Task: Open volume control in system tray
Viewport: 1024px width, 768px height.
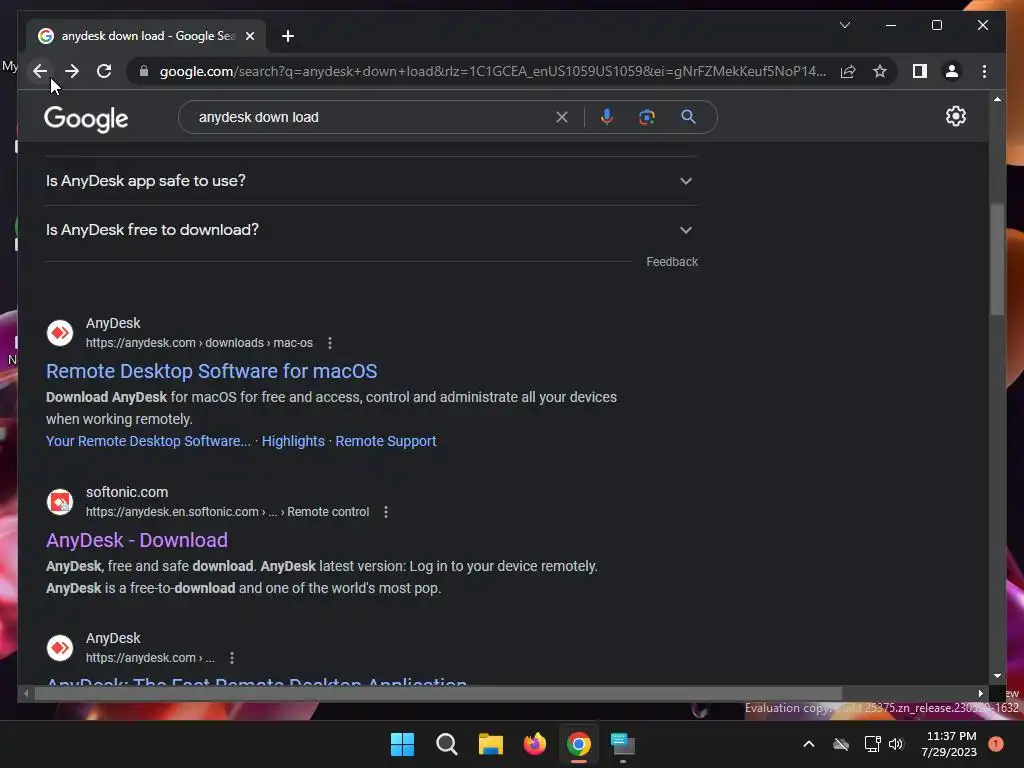Action: pyautogui.click(x=896, y=744)
